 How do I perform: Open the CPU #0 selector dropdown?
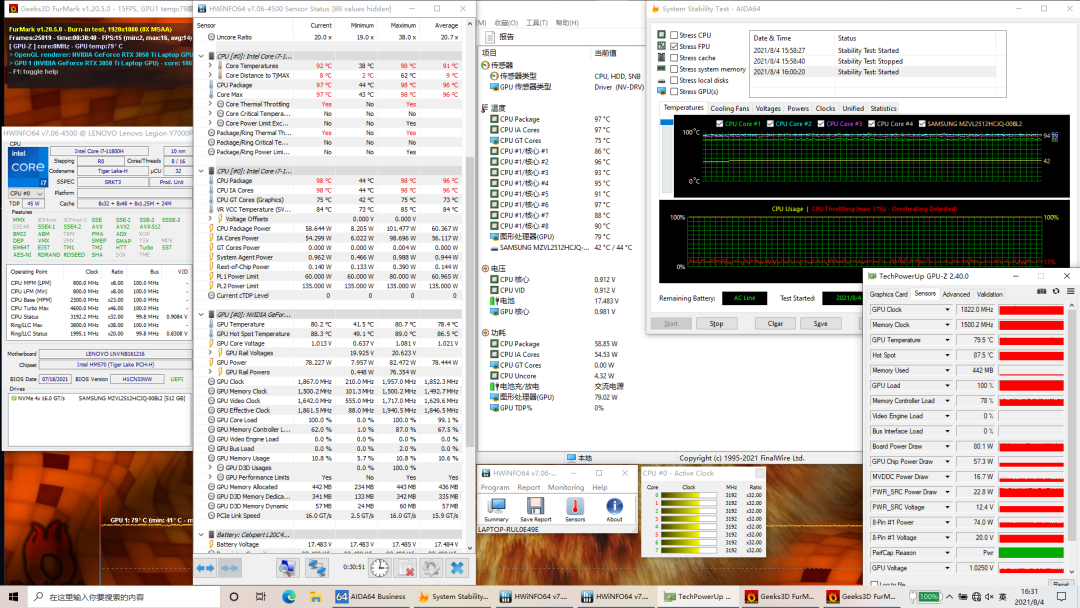pos(40,193)
